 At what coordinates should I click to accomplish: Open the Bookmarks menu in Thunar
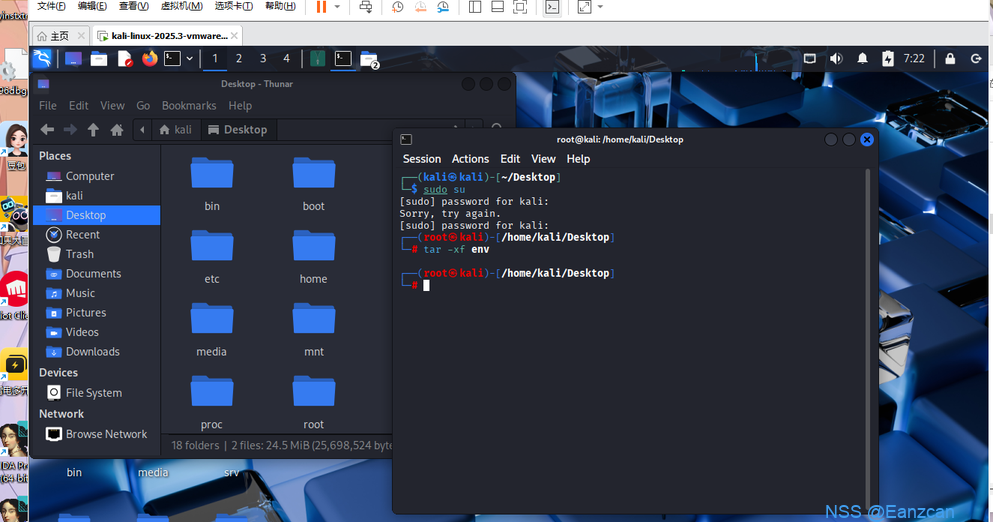(x=188, y=105)
